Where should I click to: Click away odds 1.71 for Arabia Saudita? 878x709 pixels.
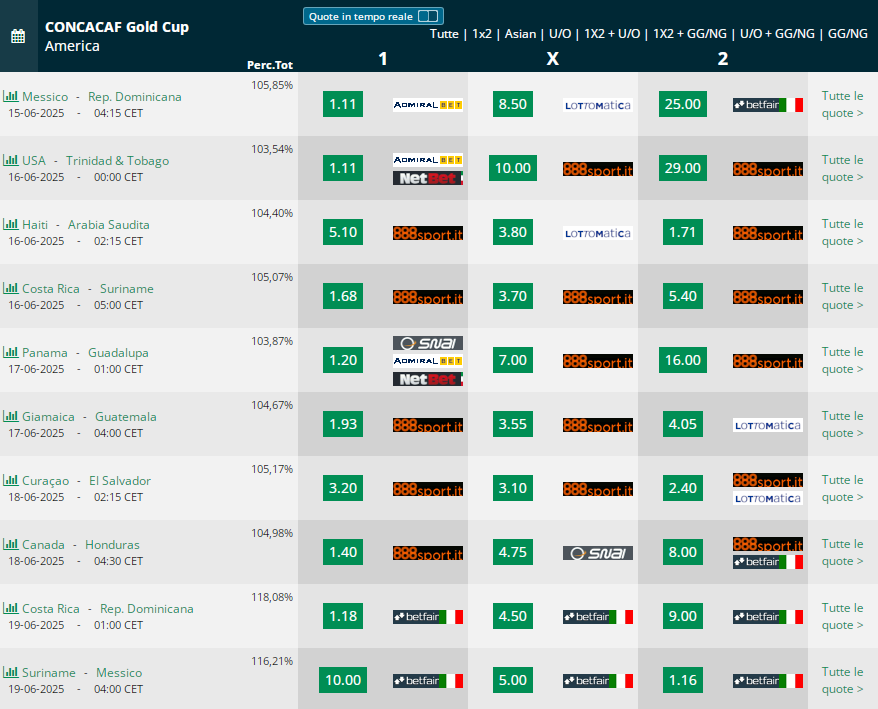pos(683,232)
